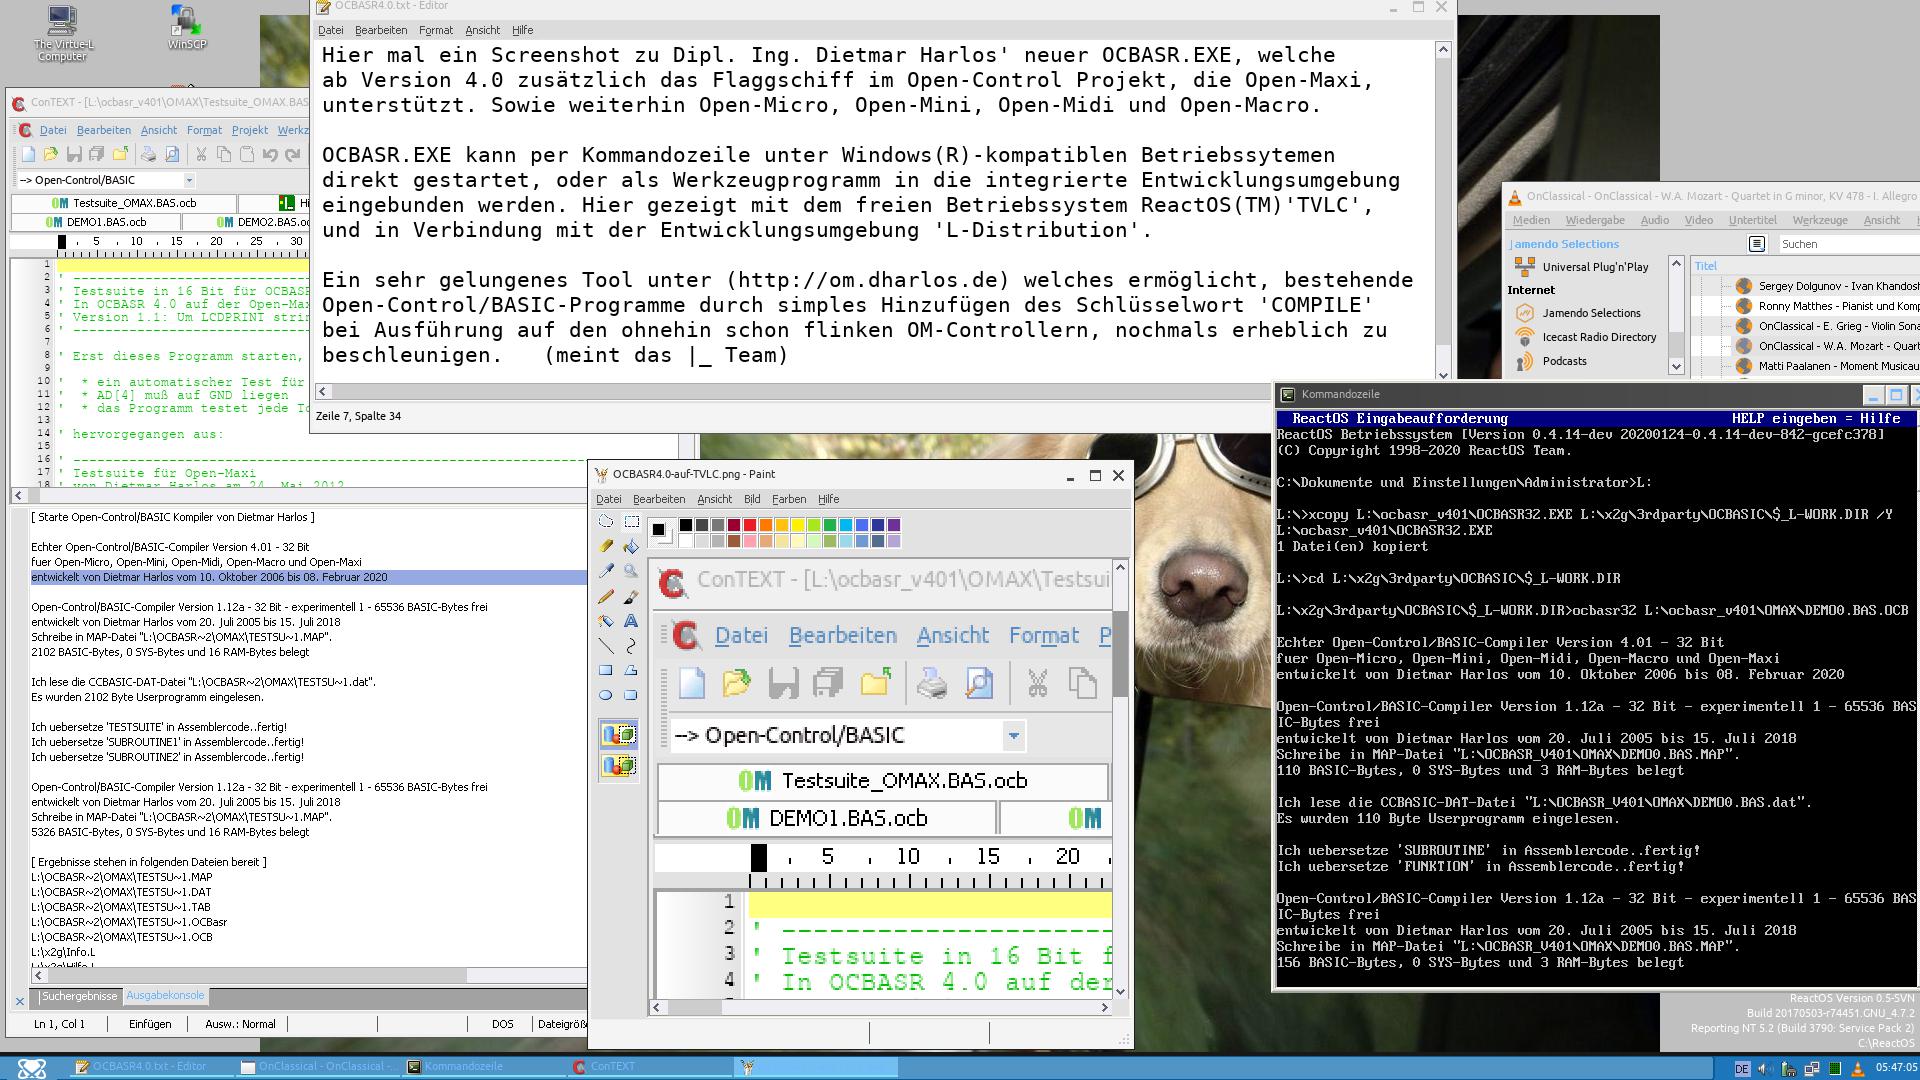1920x1080 pixels.
Task: Open Format menu in Editor window
Action: click(436, 30)
